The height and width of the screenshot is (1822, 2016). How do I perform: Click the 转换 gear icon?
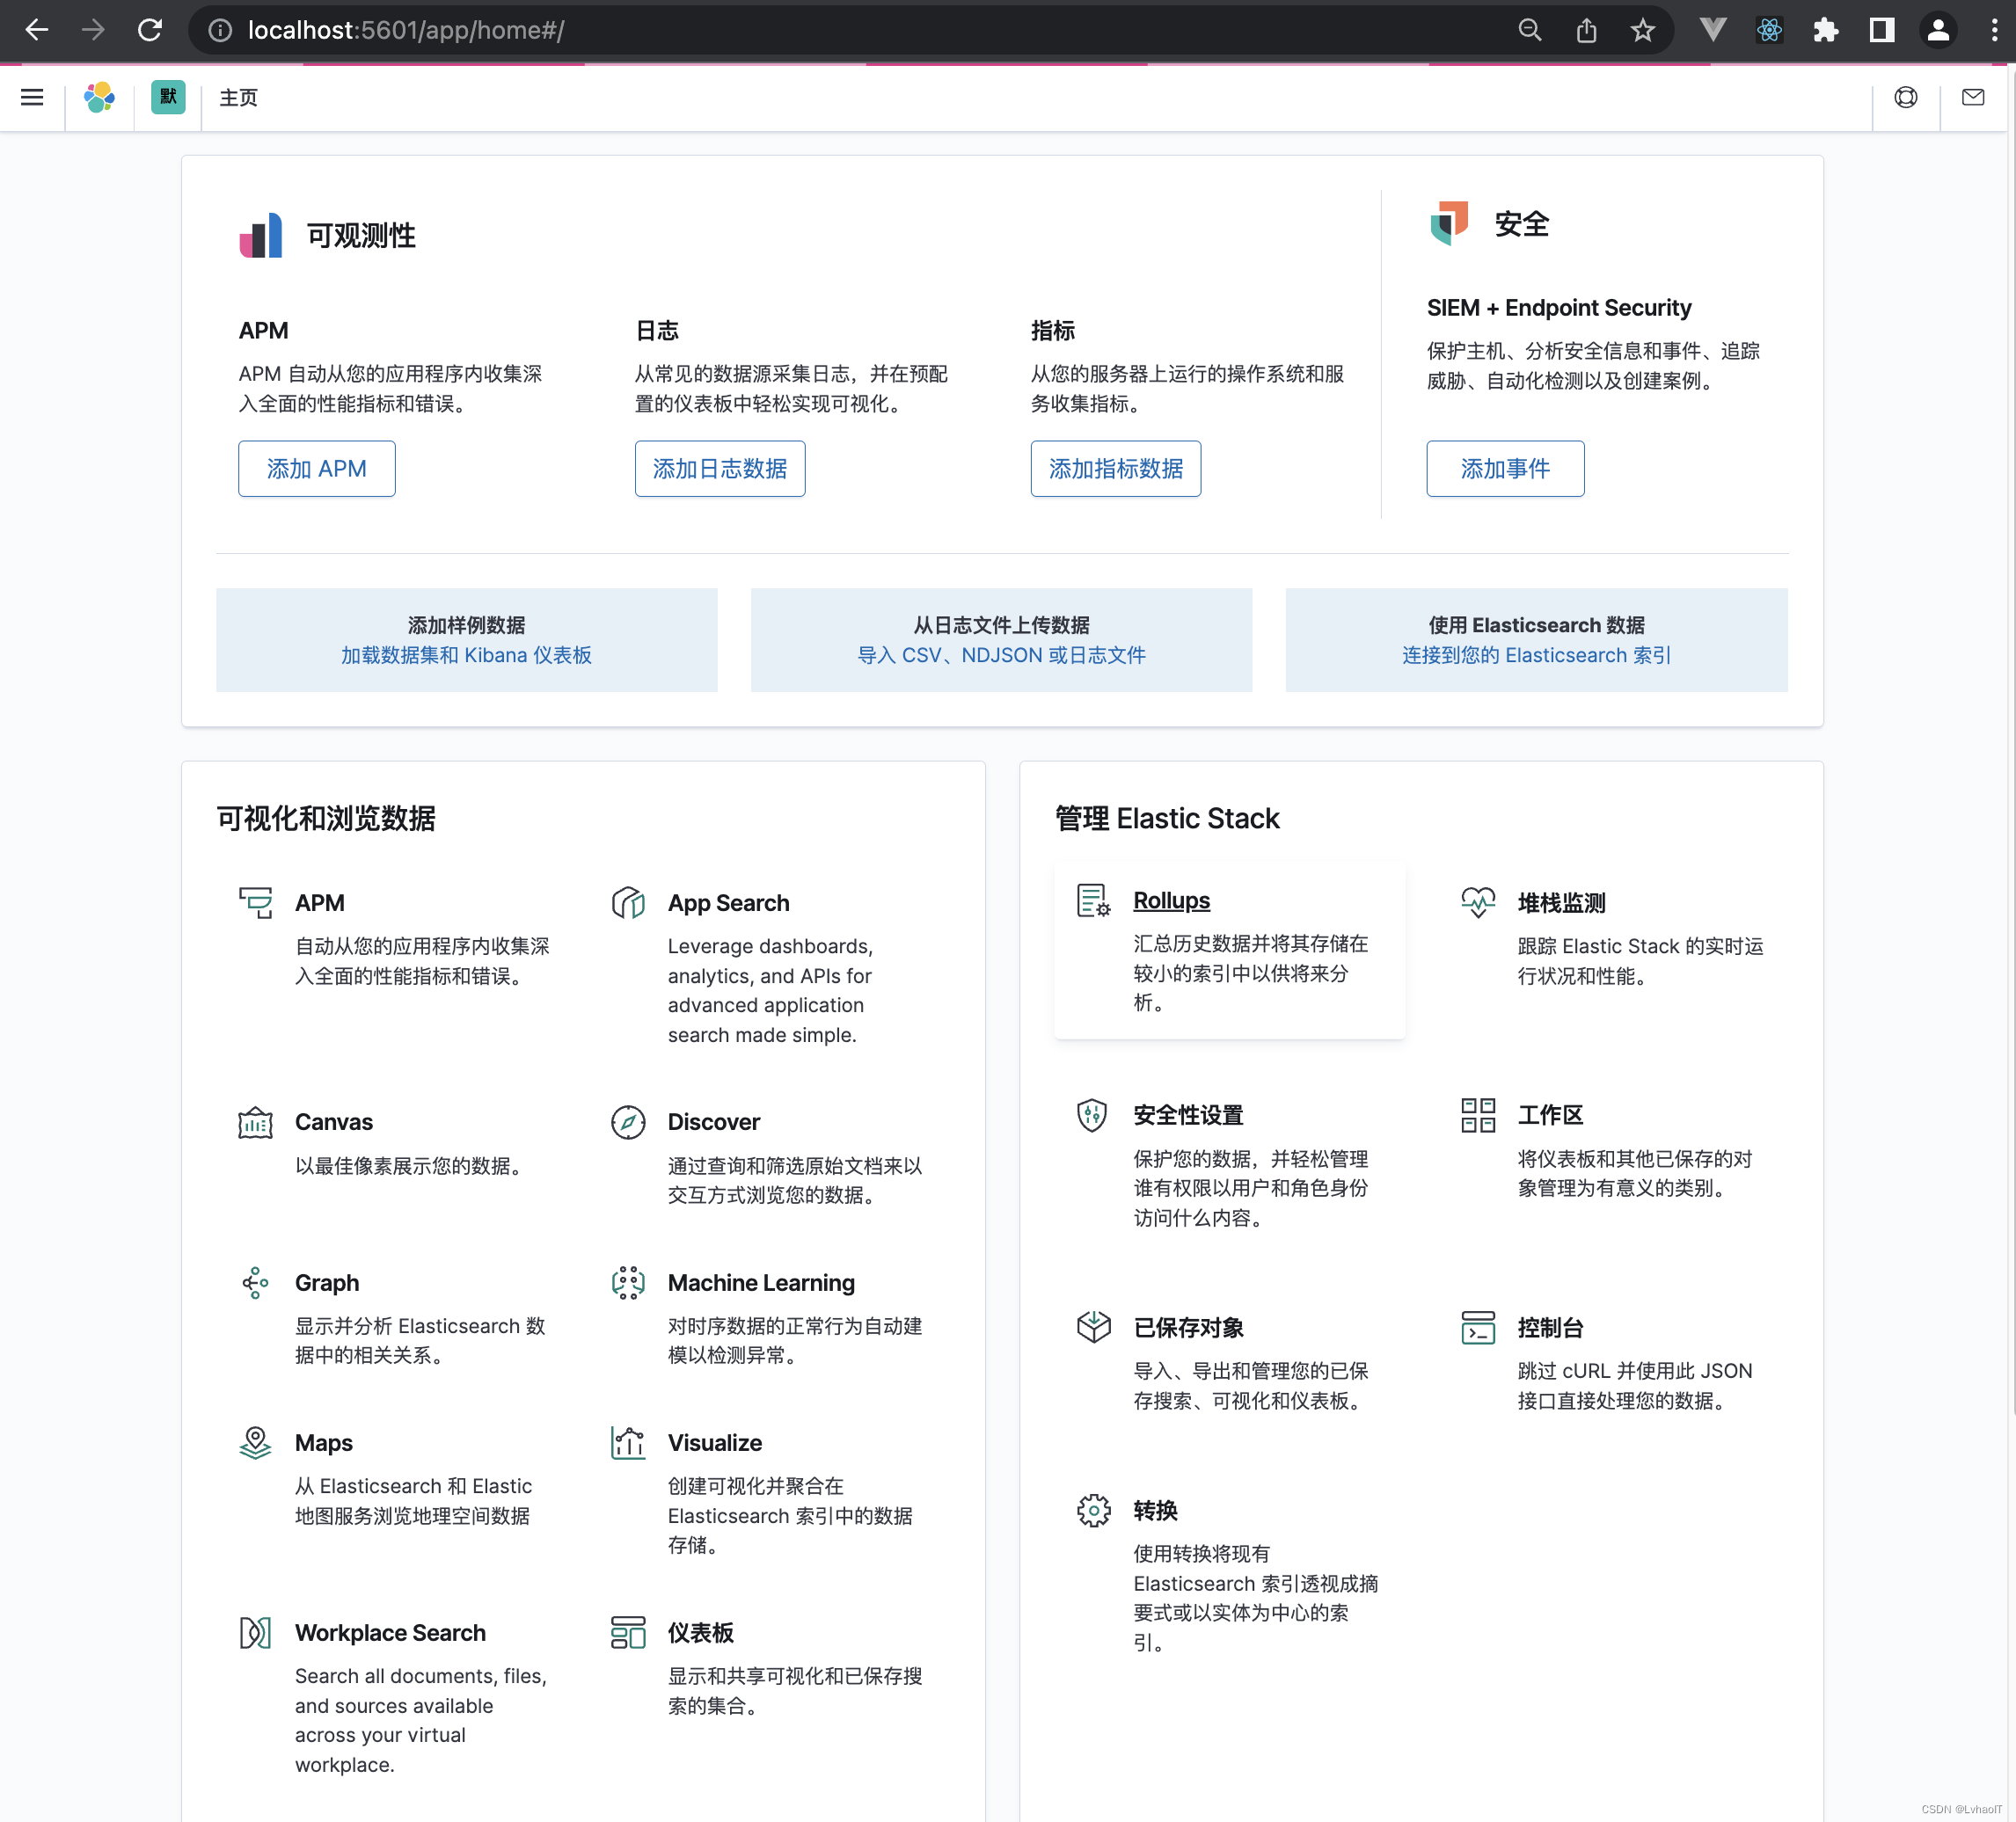(1093, 1510)
